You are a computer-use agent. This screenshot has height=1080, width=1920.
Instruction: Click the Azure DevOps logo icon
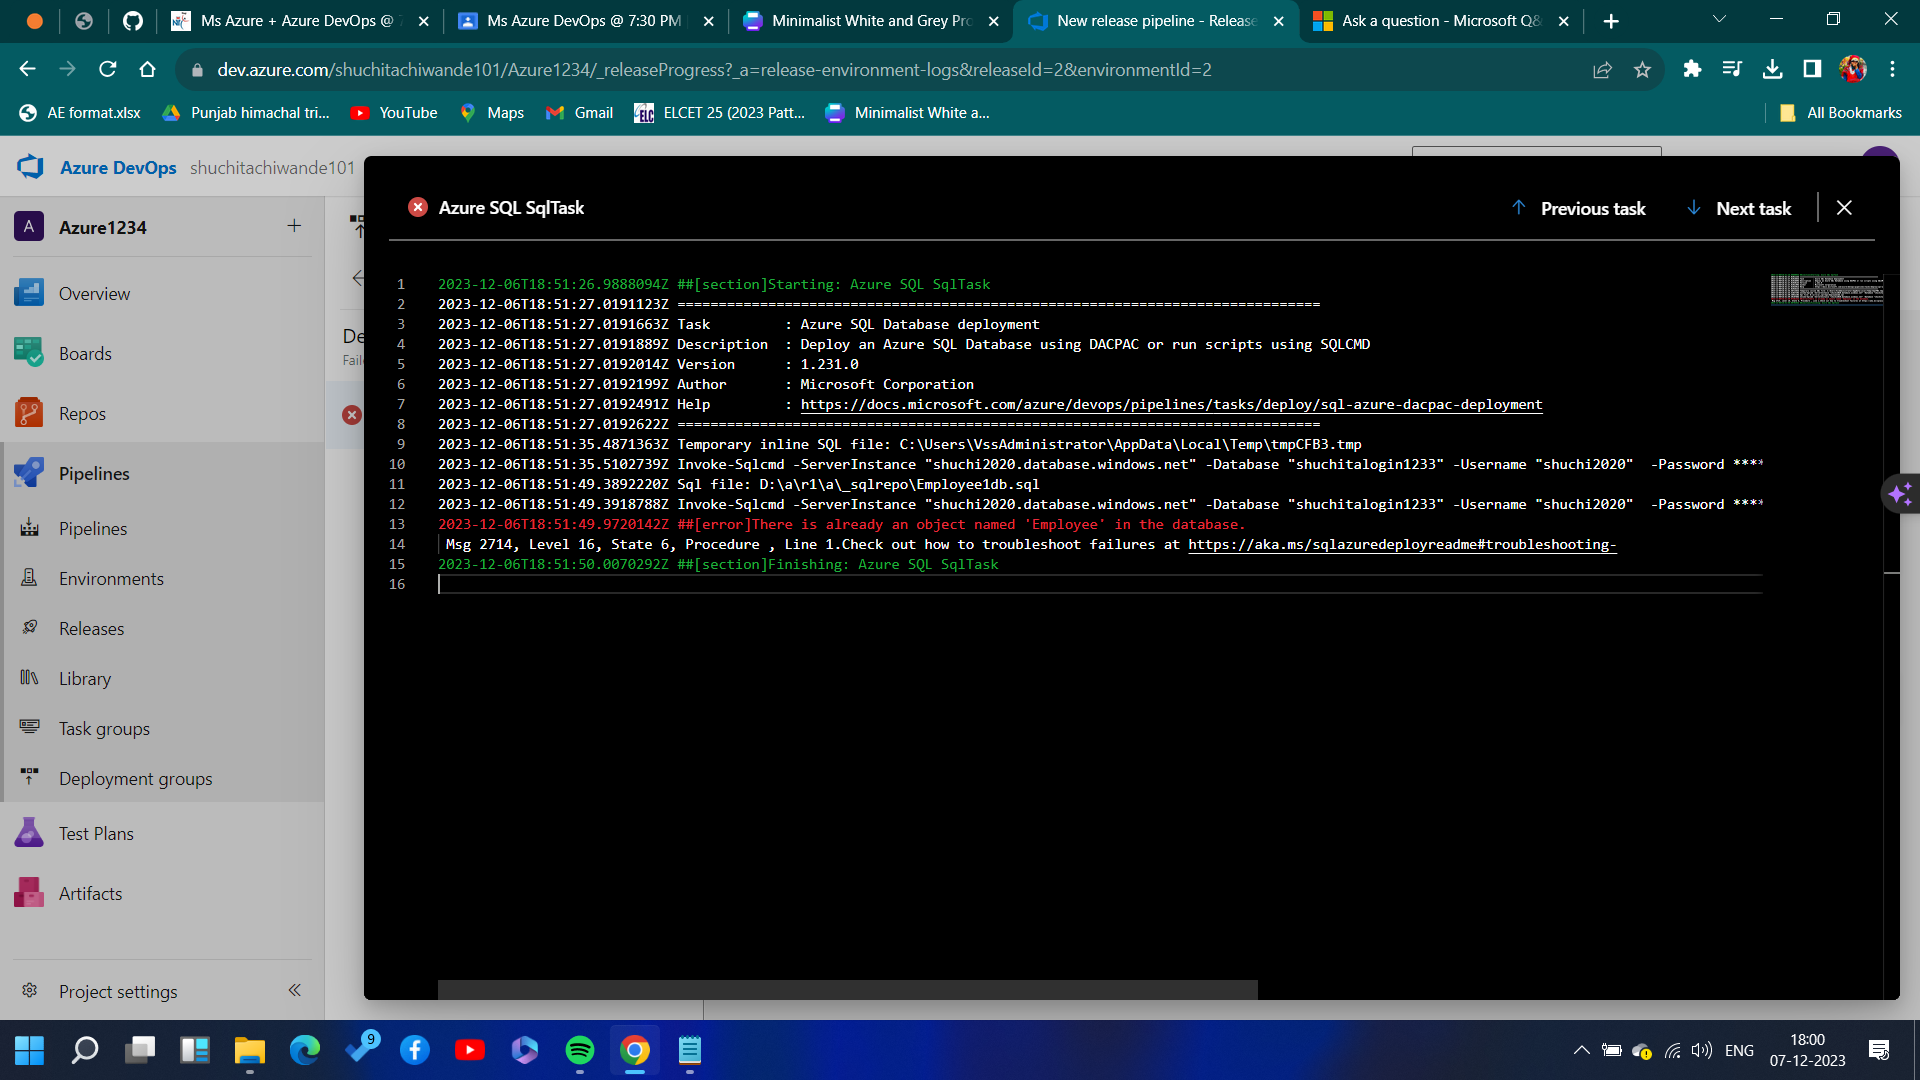pos(30,167)
